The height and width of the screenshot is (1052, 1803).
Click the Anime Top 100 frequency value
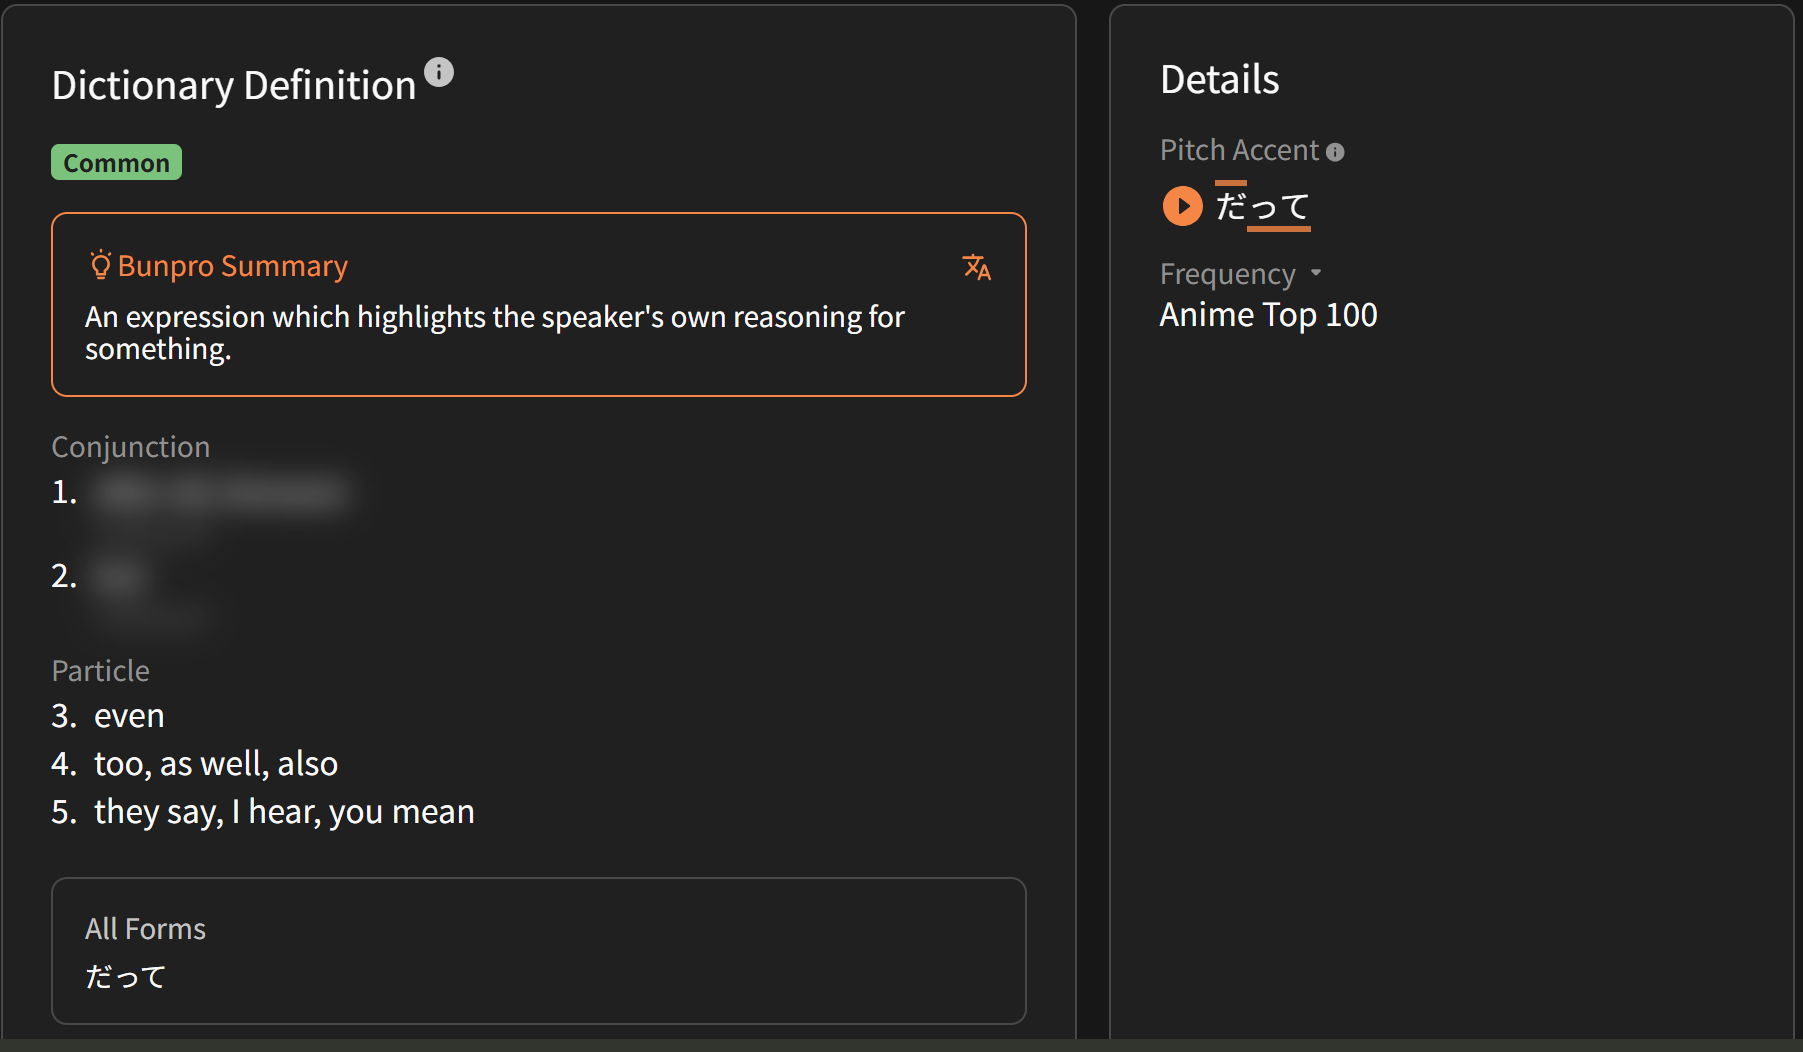[x=1268, y=315]
